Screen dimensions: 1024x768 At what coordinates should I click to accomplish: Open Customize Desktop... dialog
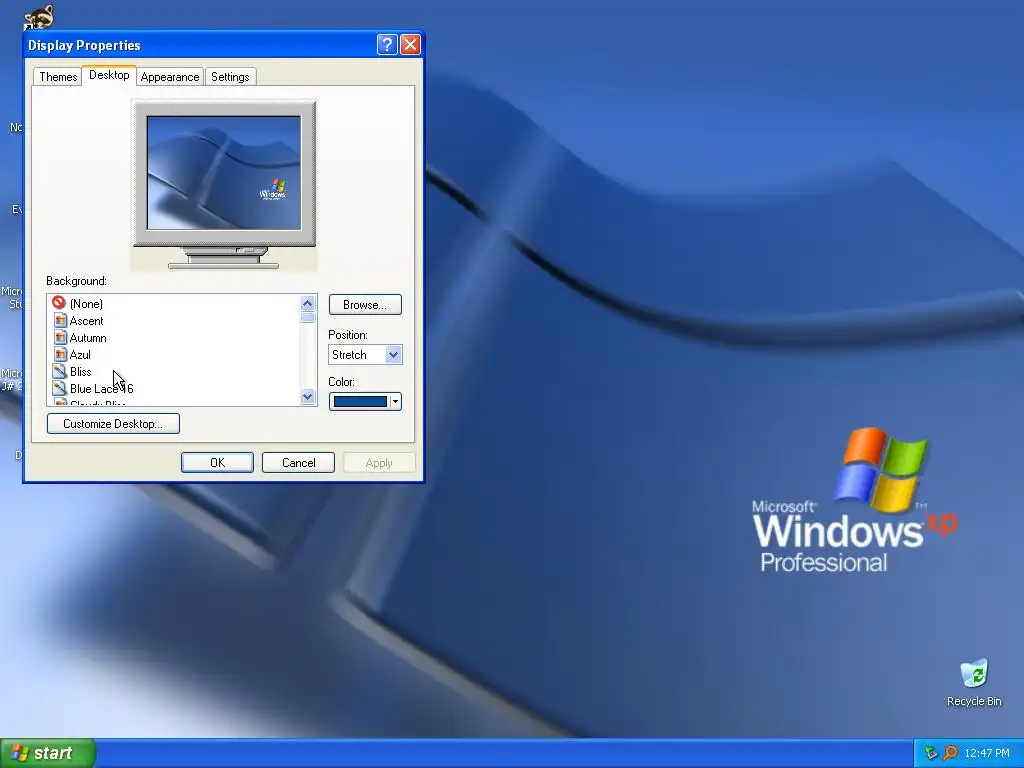(x=113, y=423)
